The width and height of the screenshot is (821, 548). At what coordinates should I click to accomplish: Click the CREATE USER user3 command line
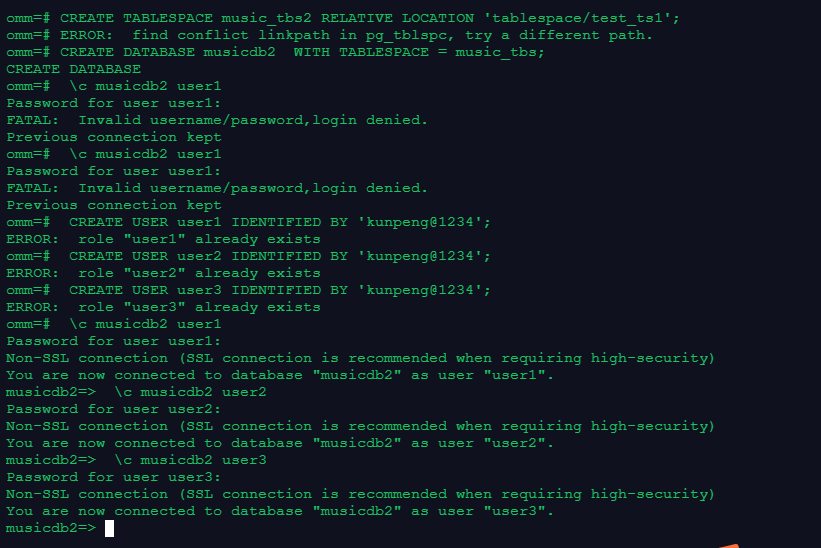point(280,290)
